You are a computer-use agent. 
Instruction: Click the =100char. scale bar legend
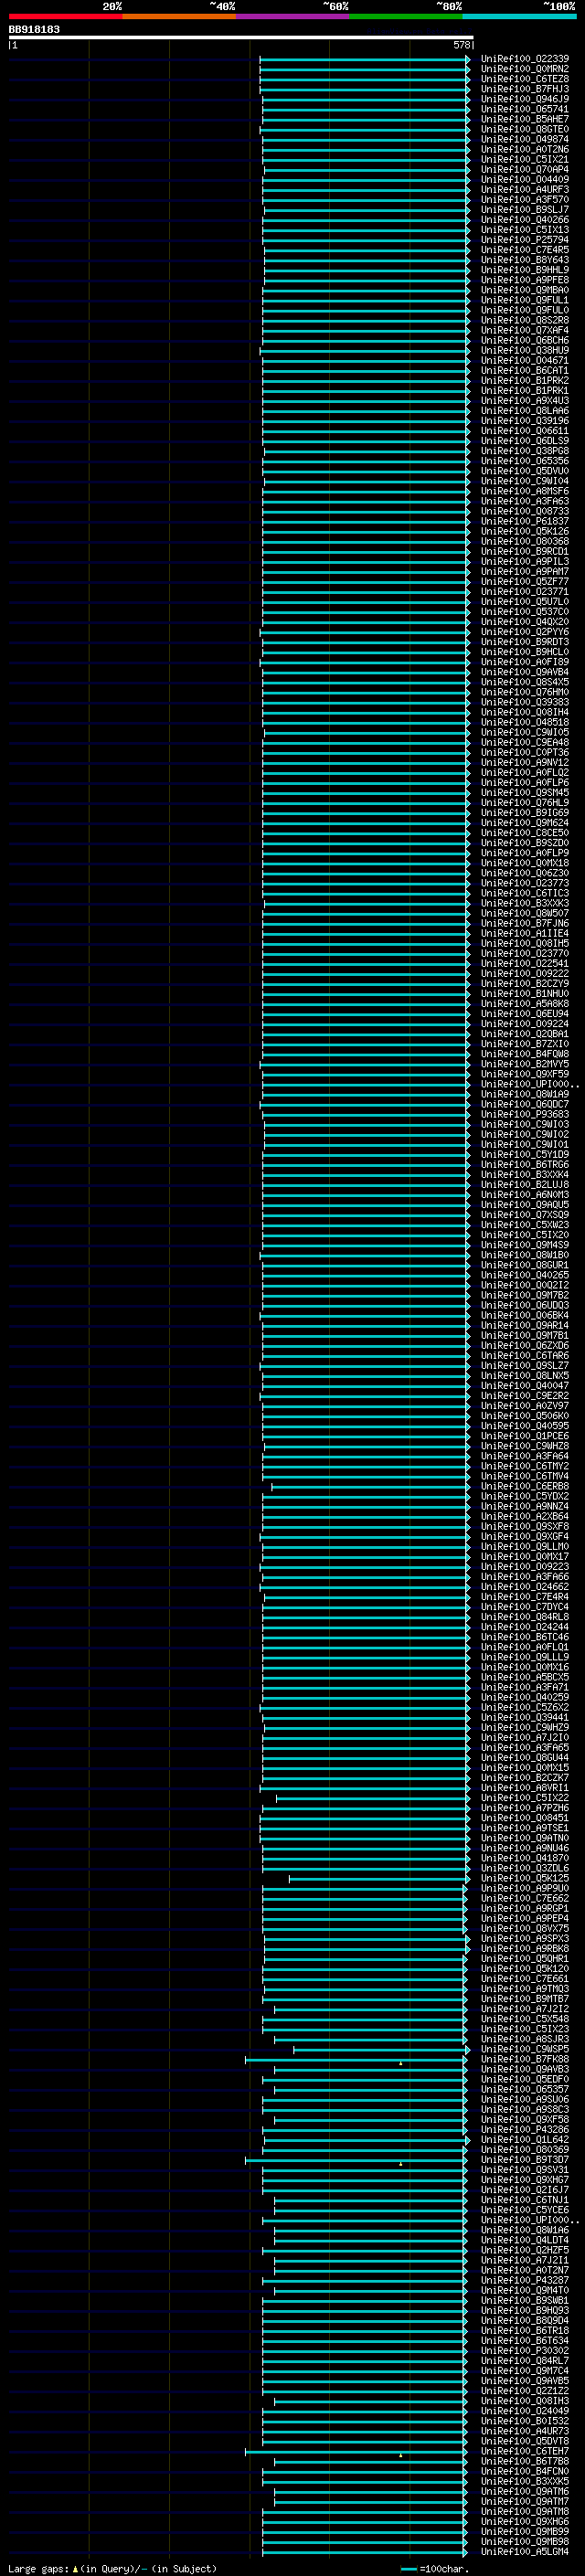pyautogui.click(x=434, y=2568)
